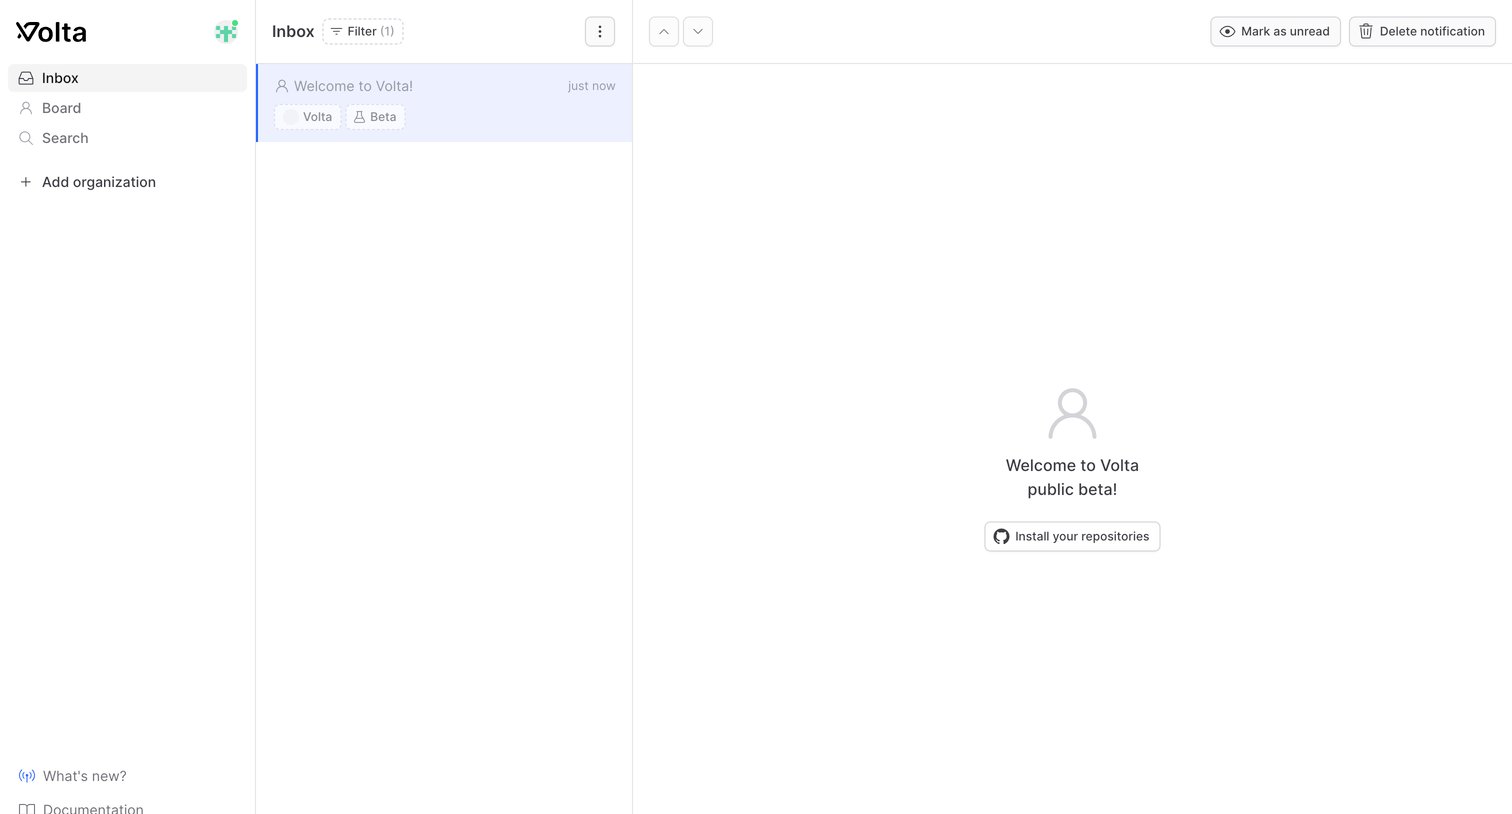
Task: Select the Welcome to Volta! notification
Action: (x=444, y=103)
